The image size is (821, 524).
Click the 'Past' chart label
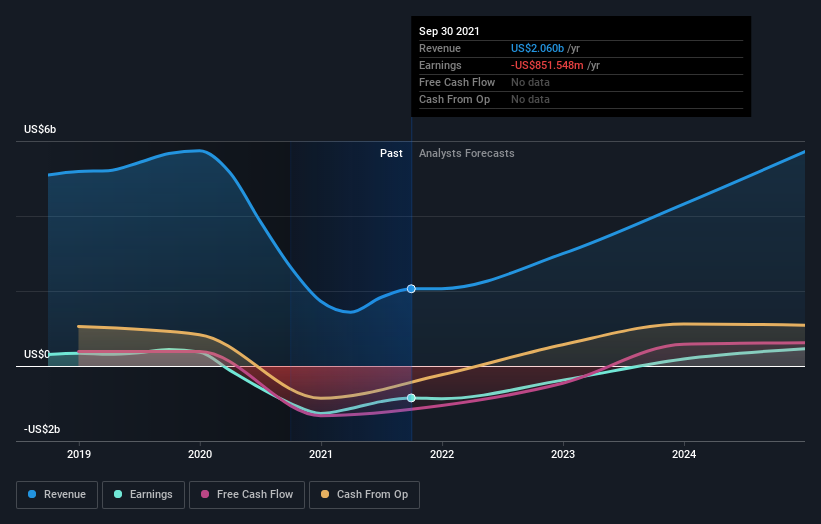coord(391,153)
